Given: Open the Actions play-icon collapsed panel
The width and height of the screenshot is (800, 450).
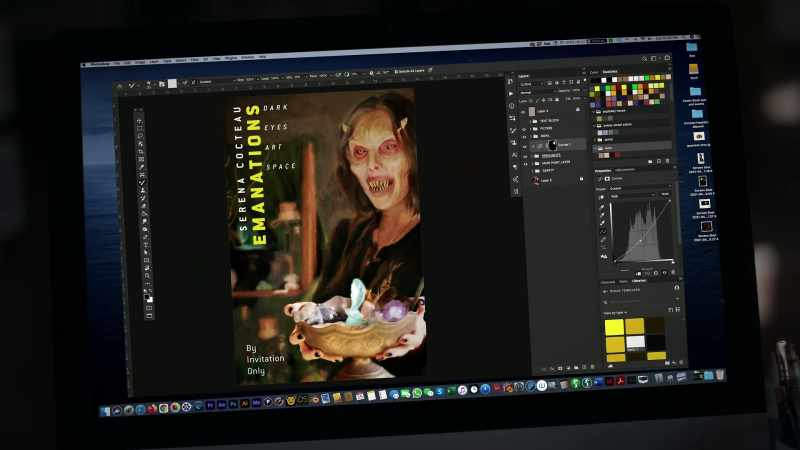Looking at the screenshot, I should (x=511, y=94).
